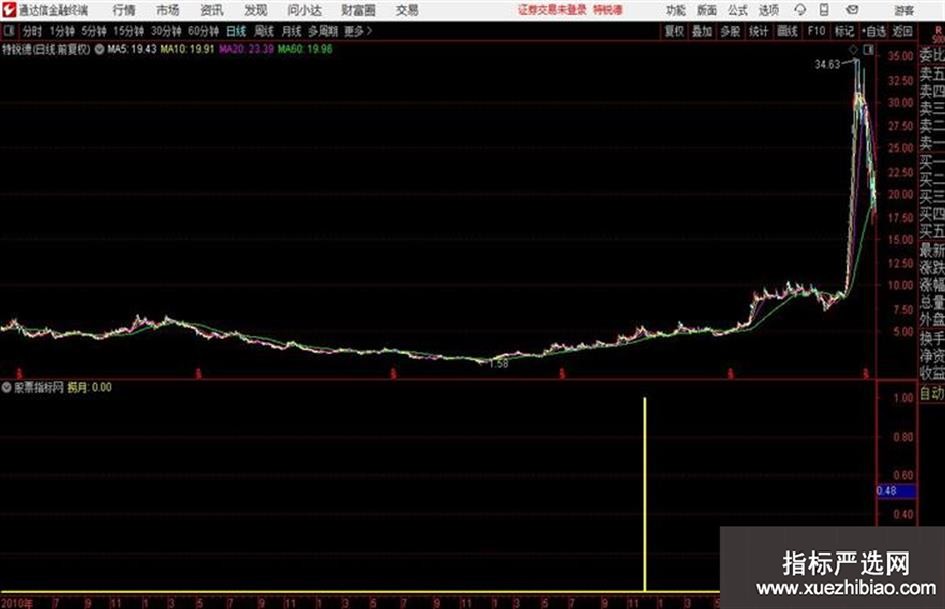This screenshot has height=609, width=945.
Task: Open the 发现 menu
Action: [256, 10]
